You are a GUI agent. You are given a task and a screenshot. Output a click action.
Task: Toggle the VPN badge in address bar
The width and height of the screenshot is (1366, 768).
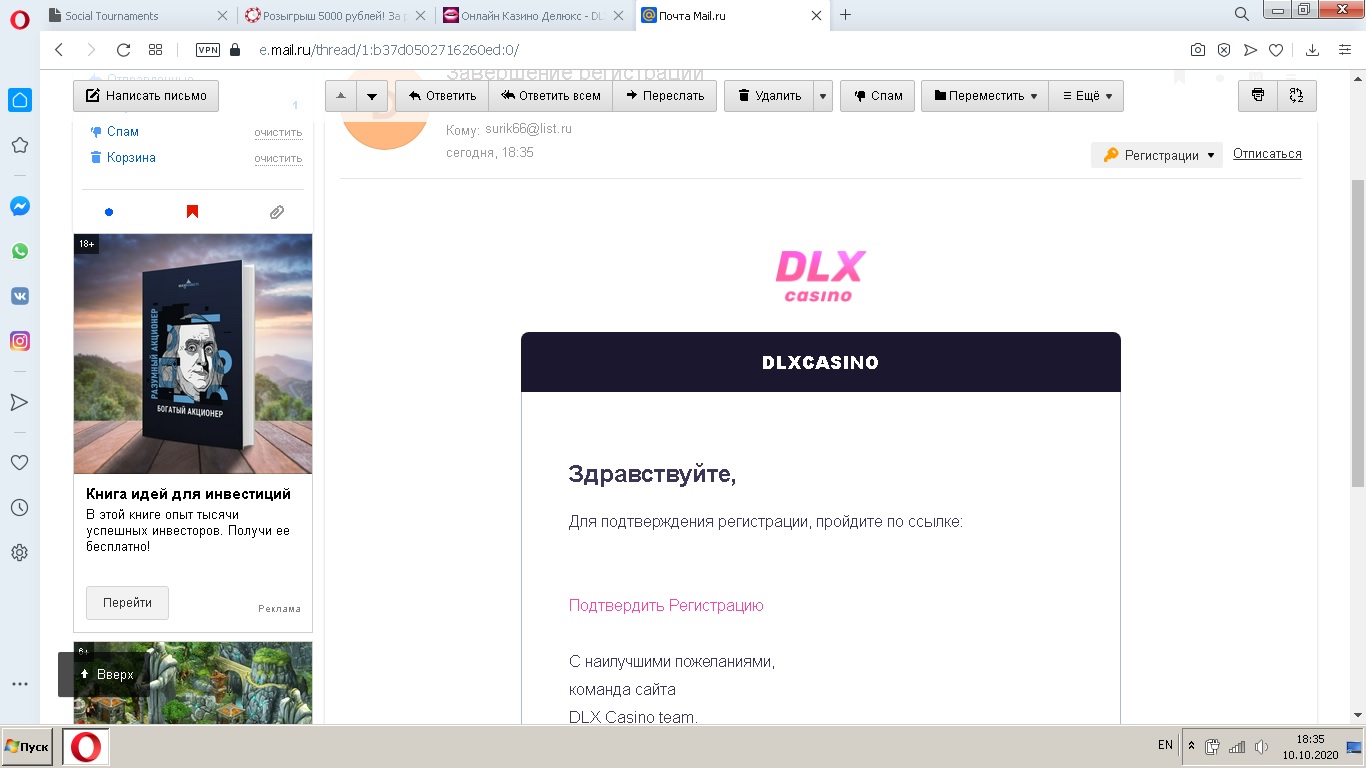click(x=208, y=50)
